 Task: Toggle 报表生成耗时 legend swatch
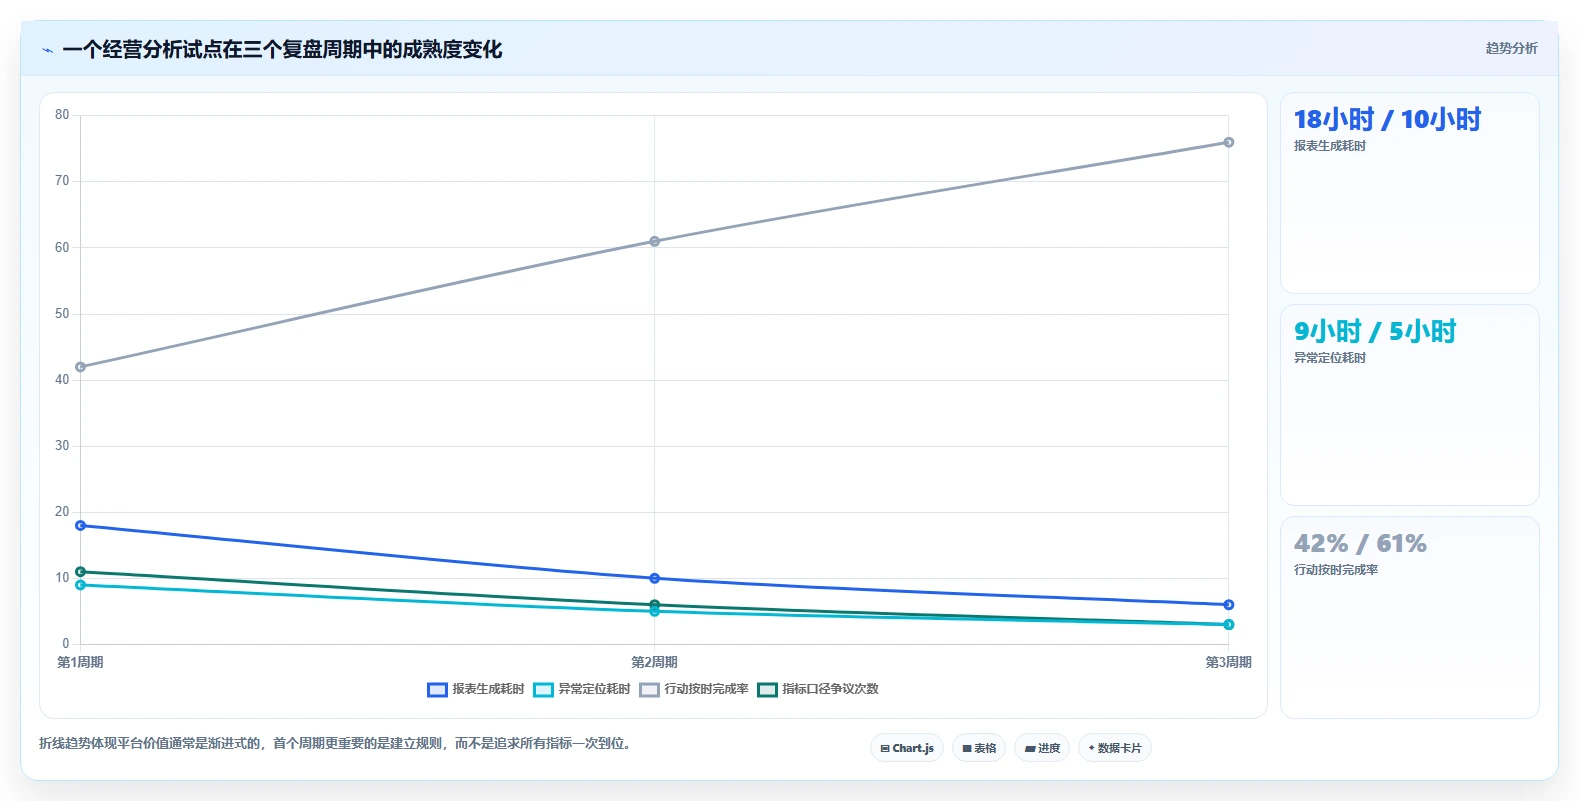(437, 689)
